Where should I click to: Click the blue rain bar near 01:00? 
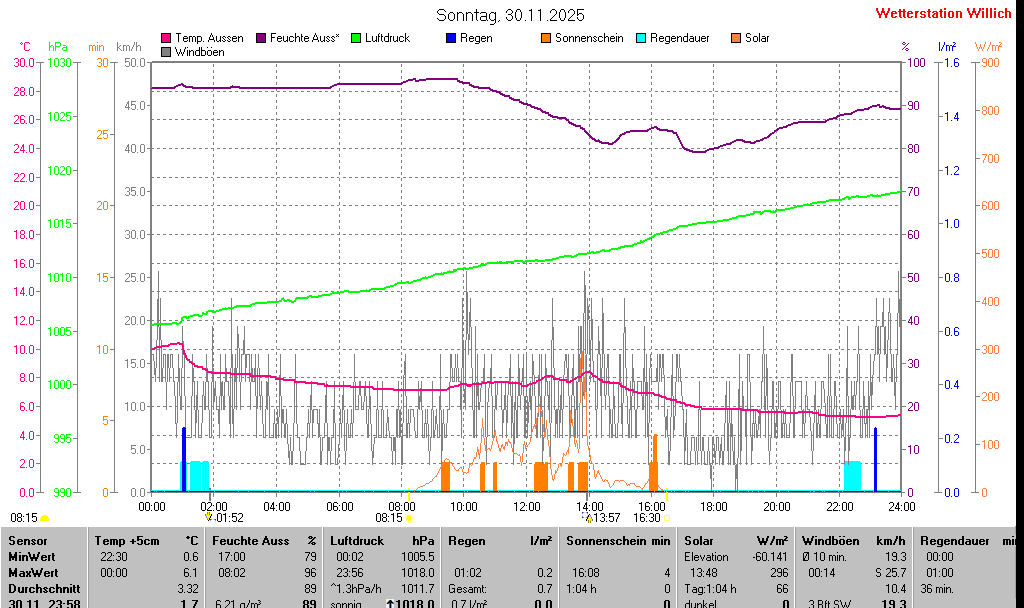(183, 459)
